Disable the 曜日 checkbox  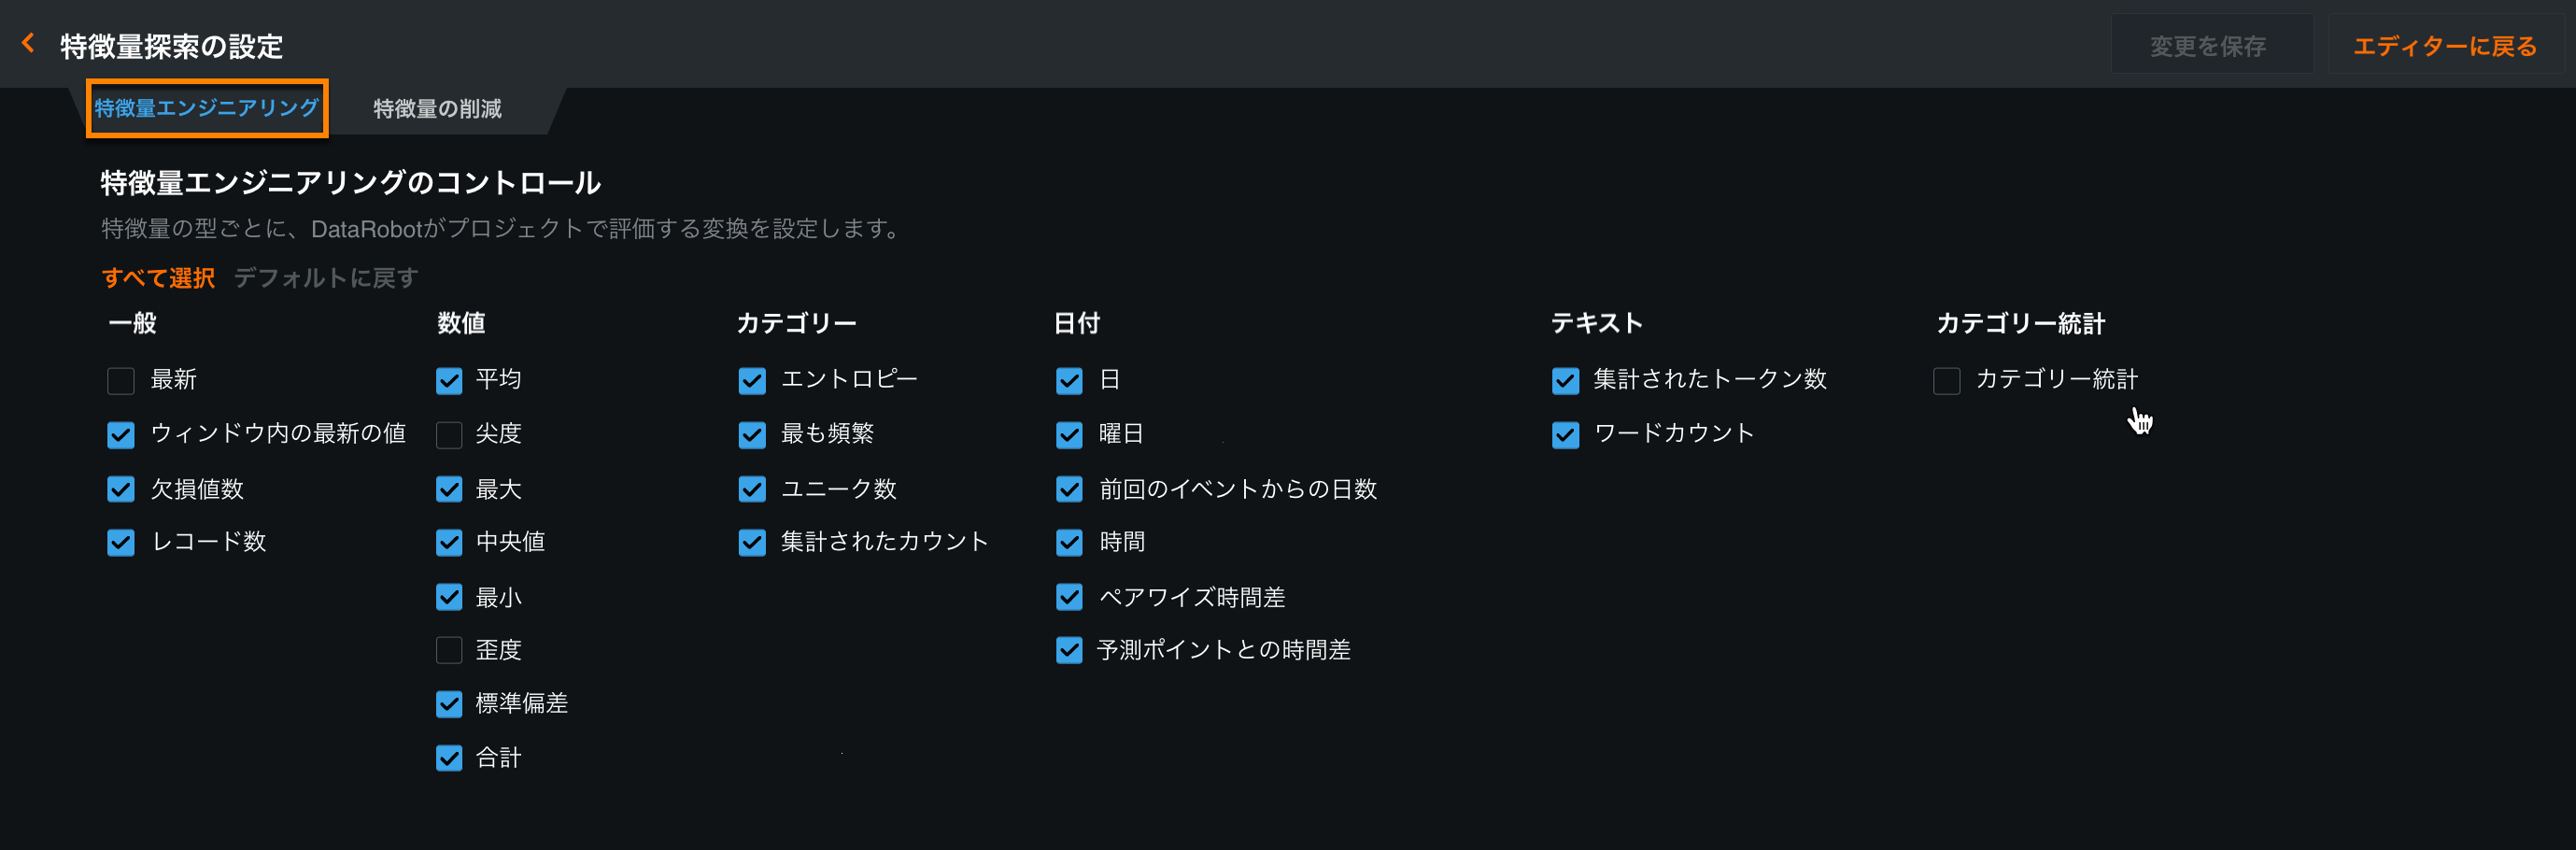tap(1069, 434)
